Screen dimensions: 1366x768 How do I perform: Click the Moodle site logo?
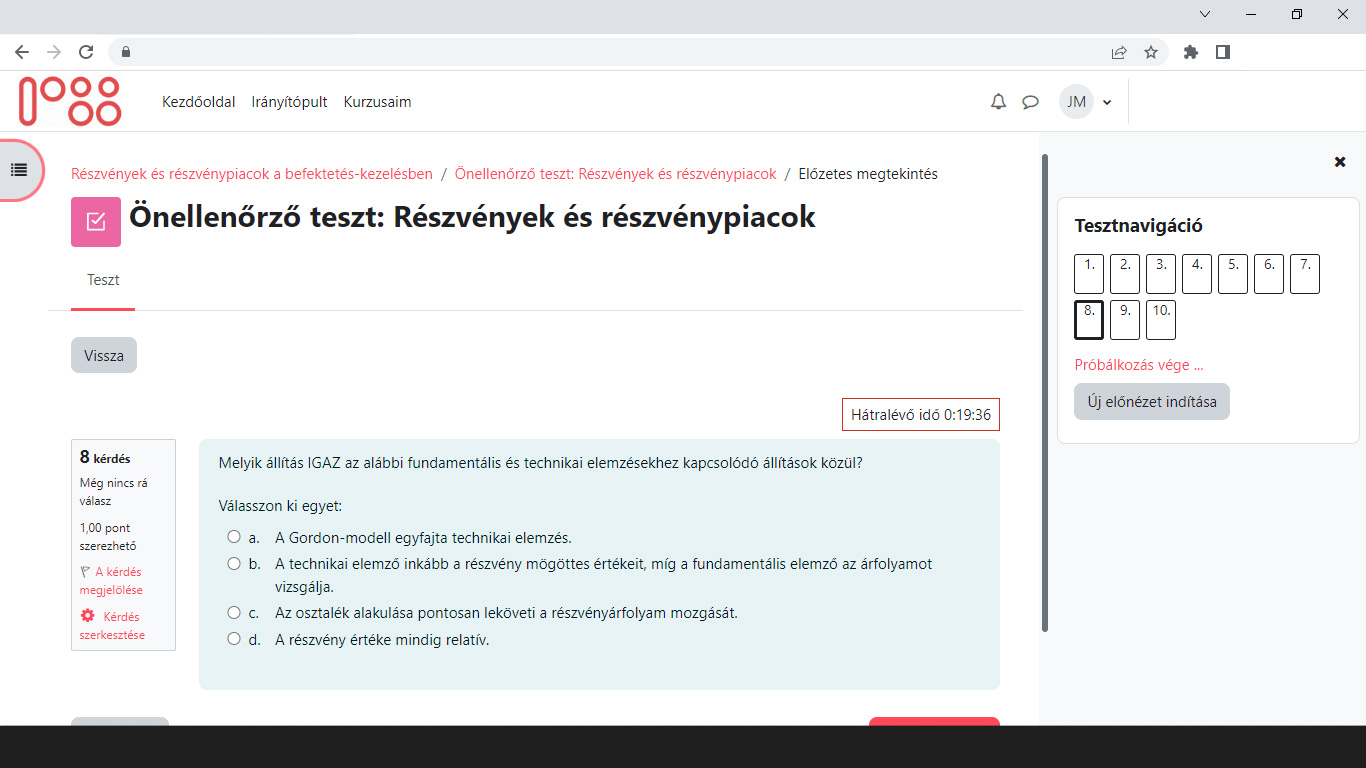click(x=67, y=101)
